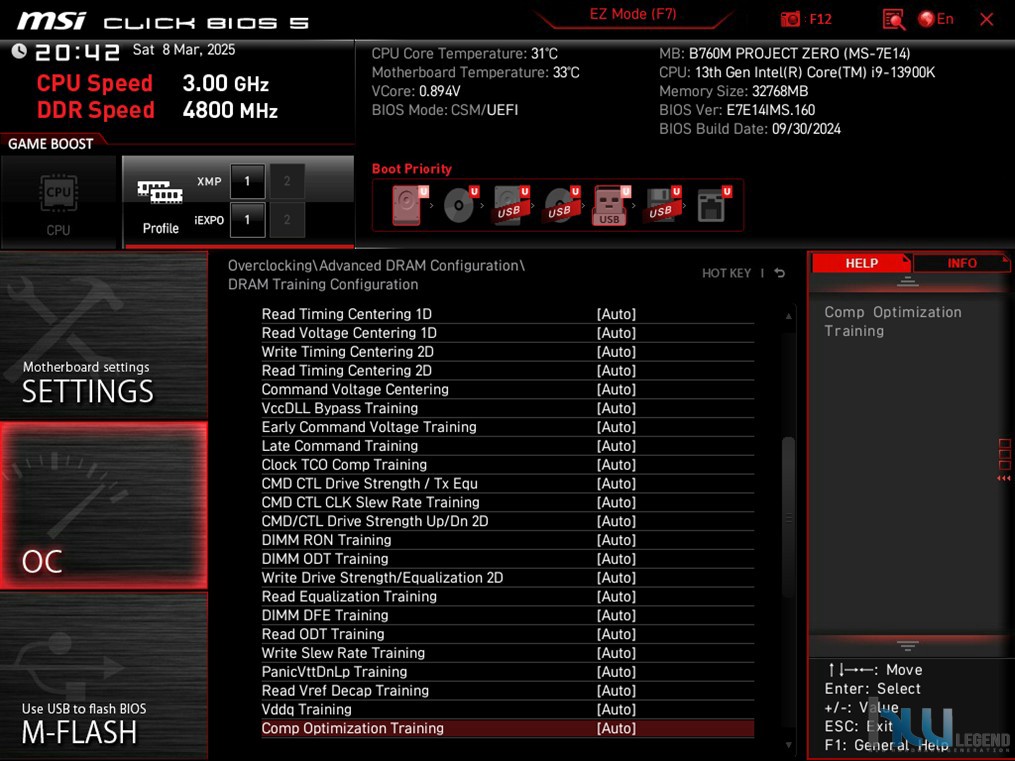This screenshot has width=1015, height=761.
Task: Select PanicVttDnLp Training row
Action: click(x=508, y=672)
